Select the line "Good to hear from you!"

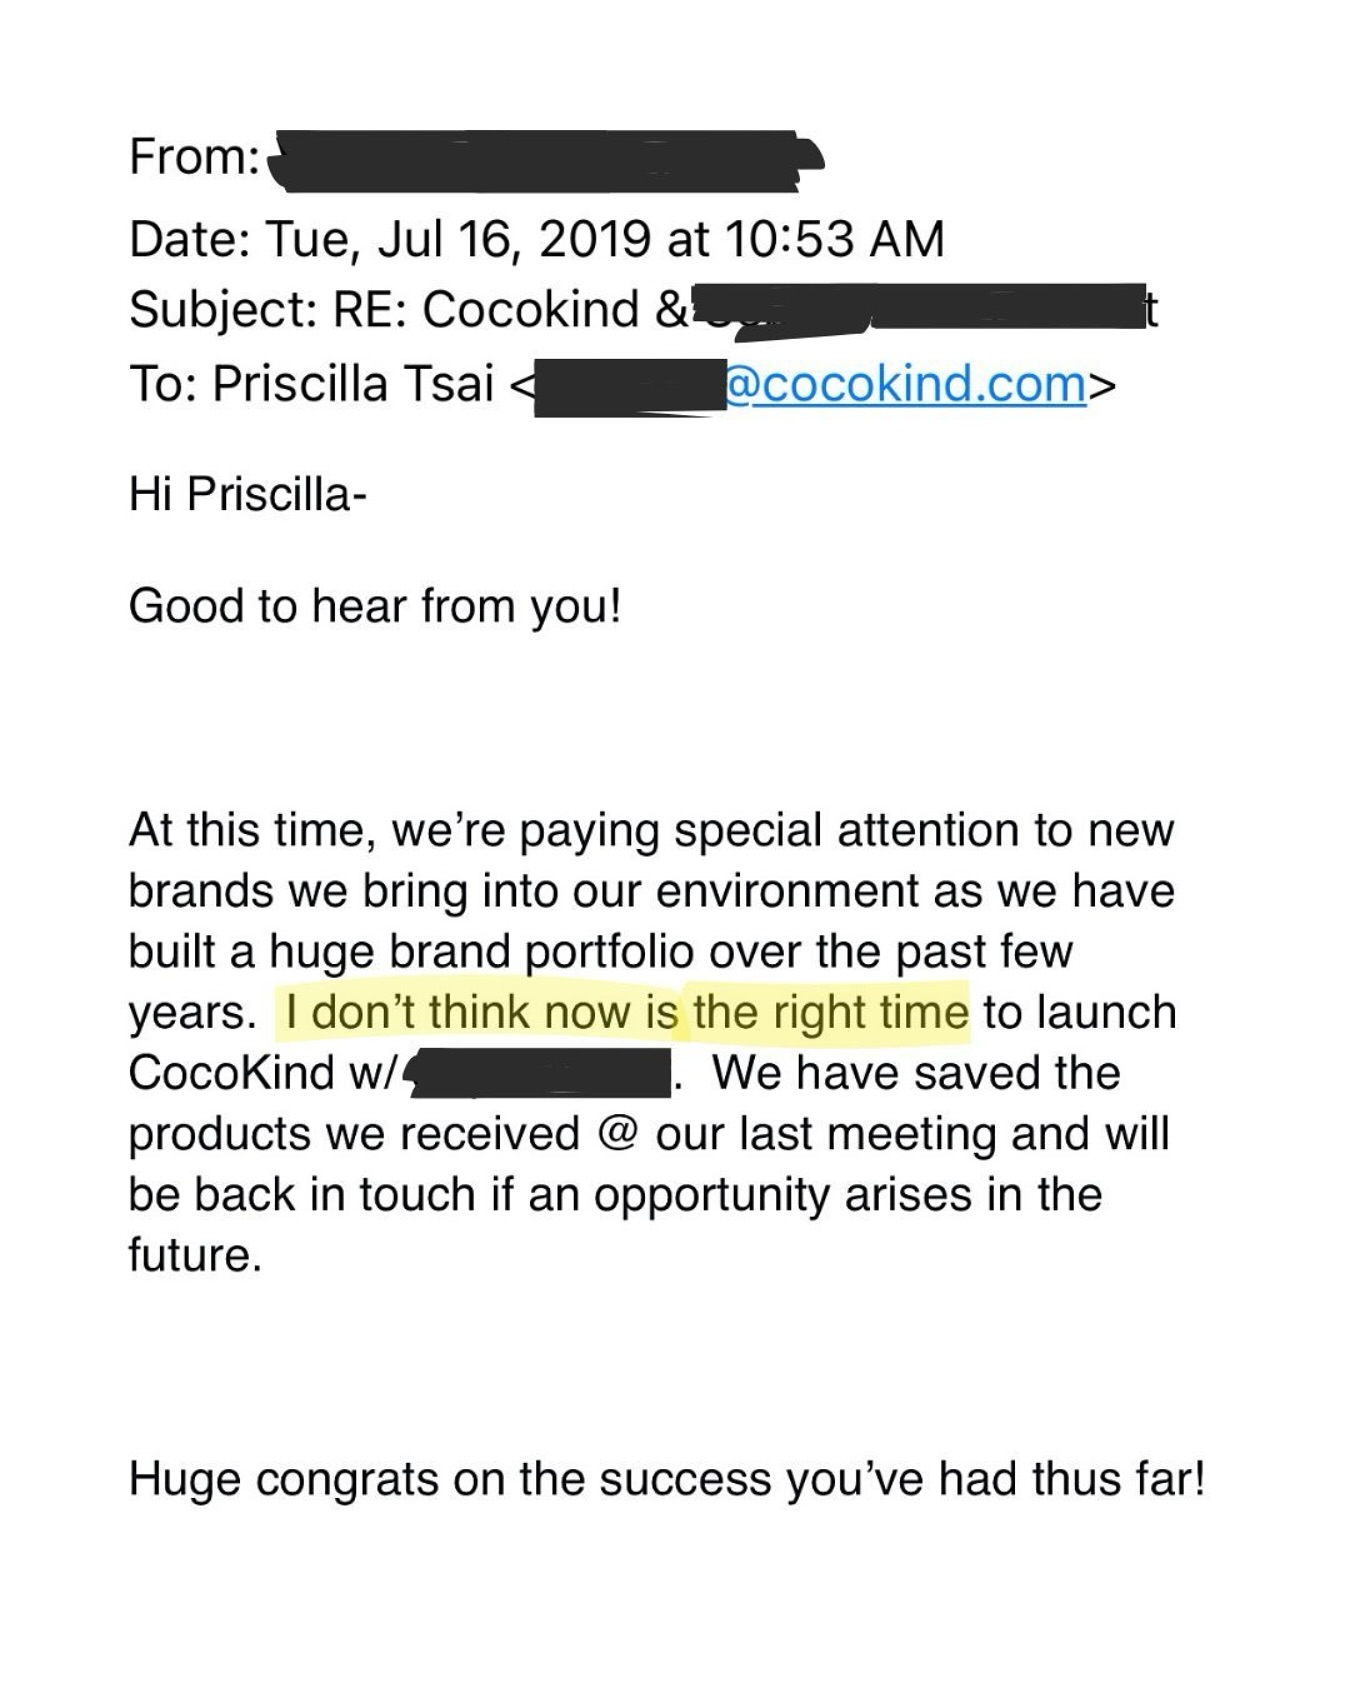[375, 606]
